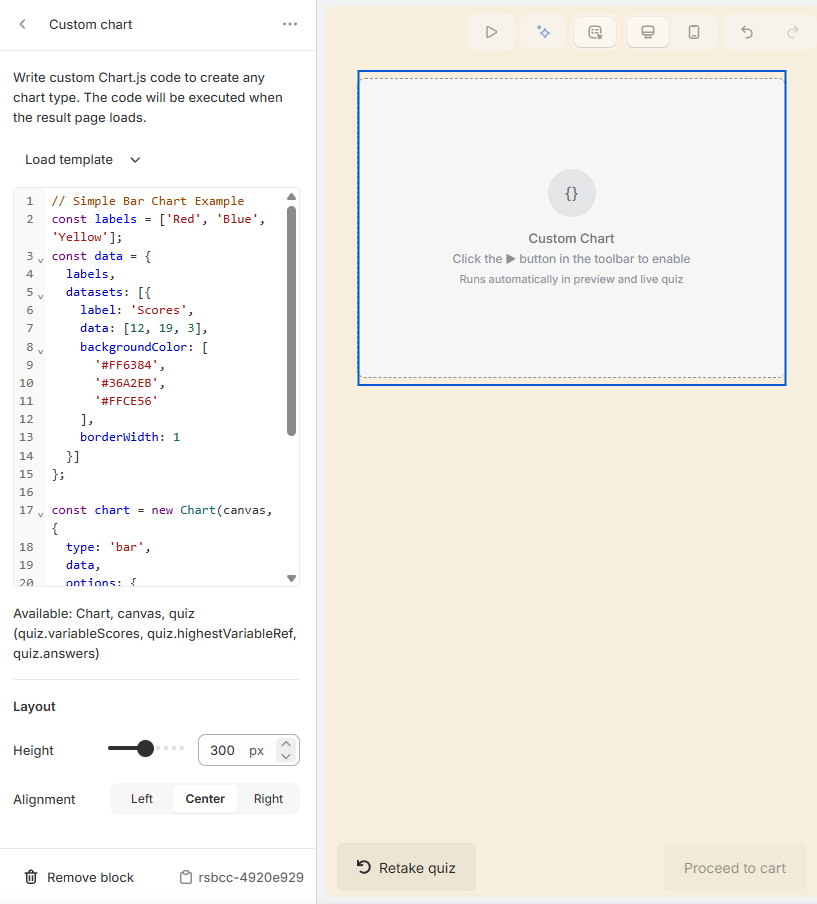Click the redo arrow in the toolbar
Image resolution: width=817 pixels, height=904 pixels.
point(792,31)
